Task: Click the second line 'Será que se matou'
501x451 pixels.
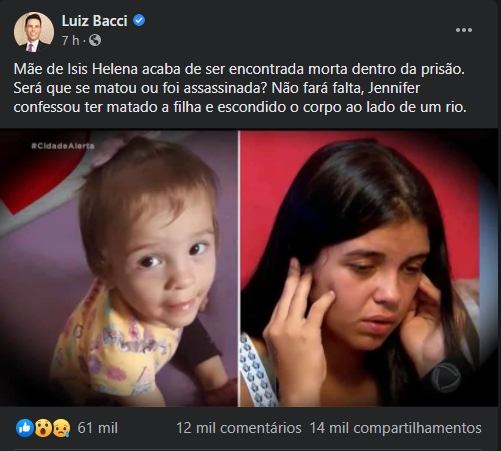Action: (x=217, y=88)
